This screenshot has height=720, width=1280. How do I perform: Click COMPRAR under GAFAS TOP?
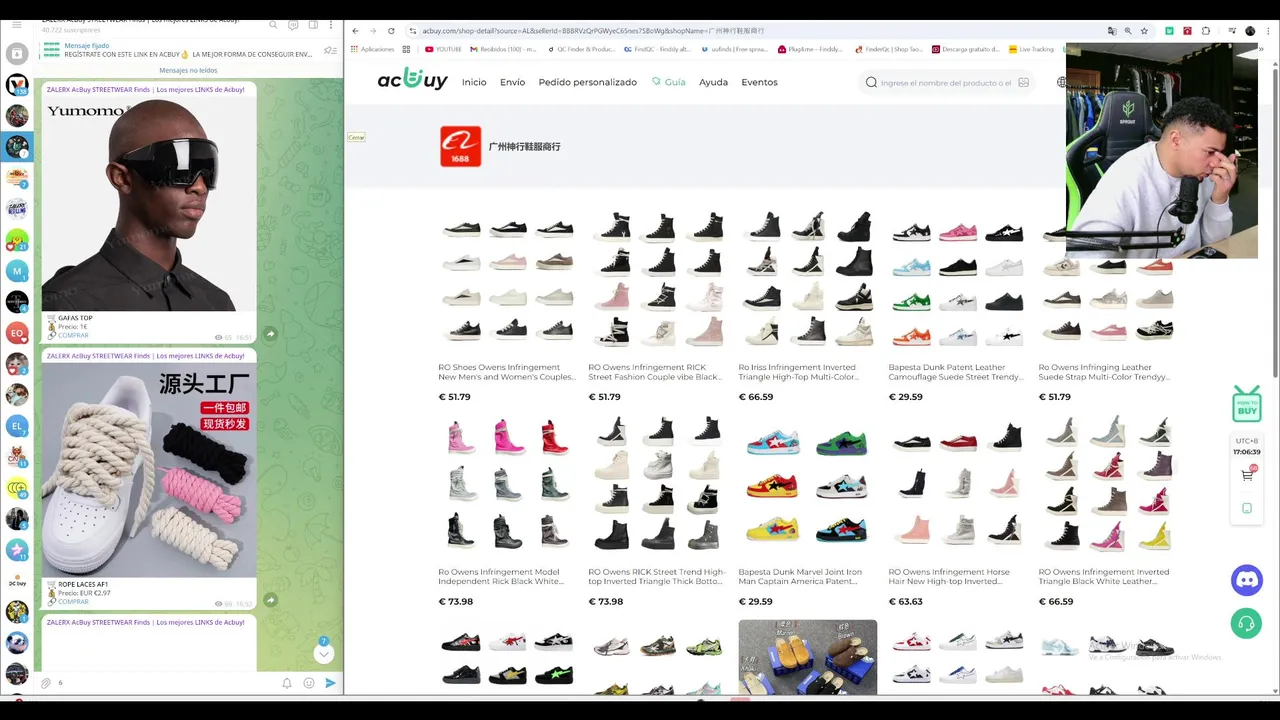click(x=73, y=336)
